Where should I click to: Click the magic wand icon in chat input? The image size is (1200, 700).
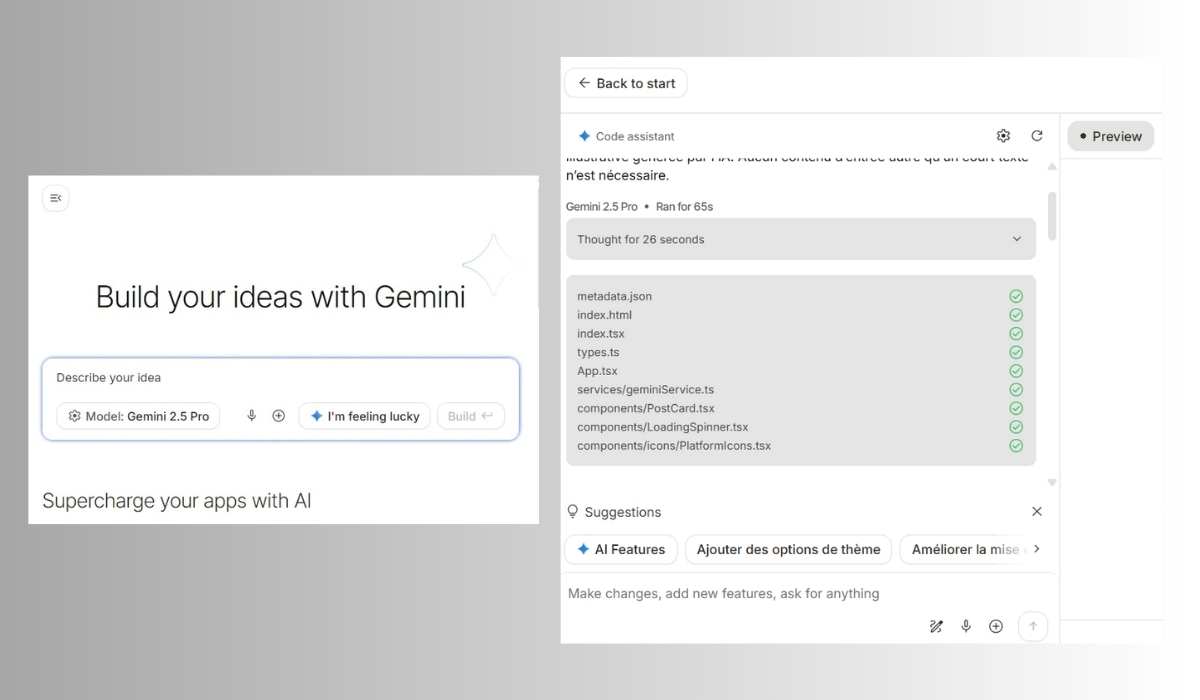point(936,626)
